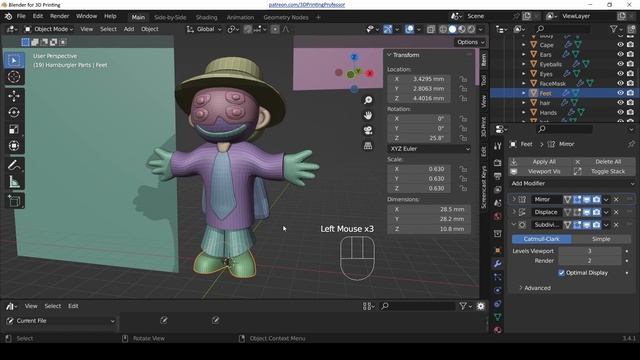640x360 pixels.
Task: Select the Annotate tool
Action: pyautogui.click(x=14, y=165)
